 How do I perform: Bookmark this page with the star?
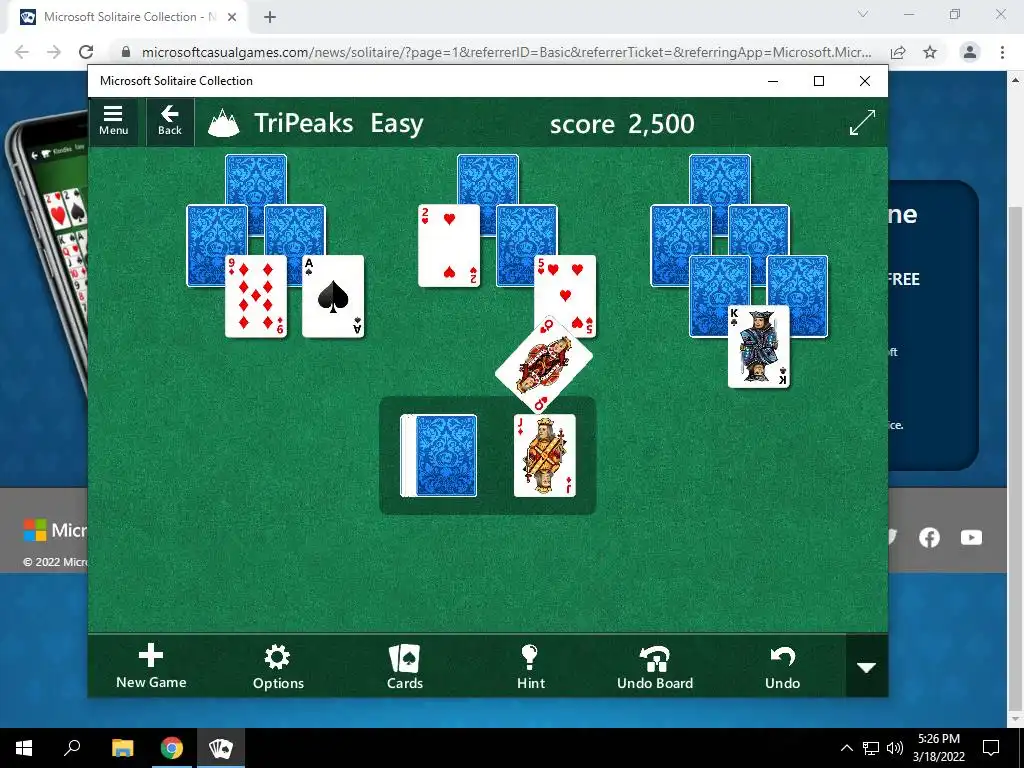point(930,52)
